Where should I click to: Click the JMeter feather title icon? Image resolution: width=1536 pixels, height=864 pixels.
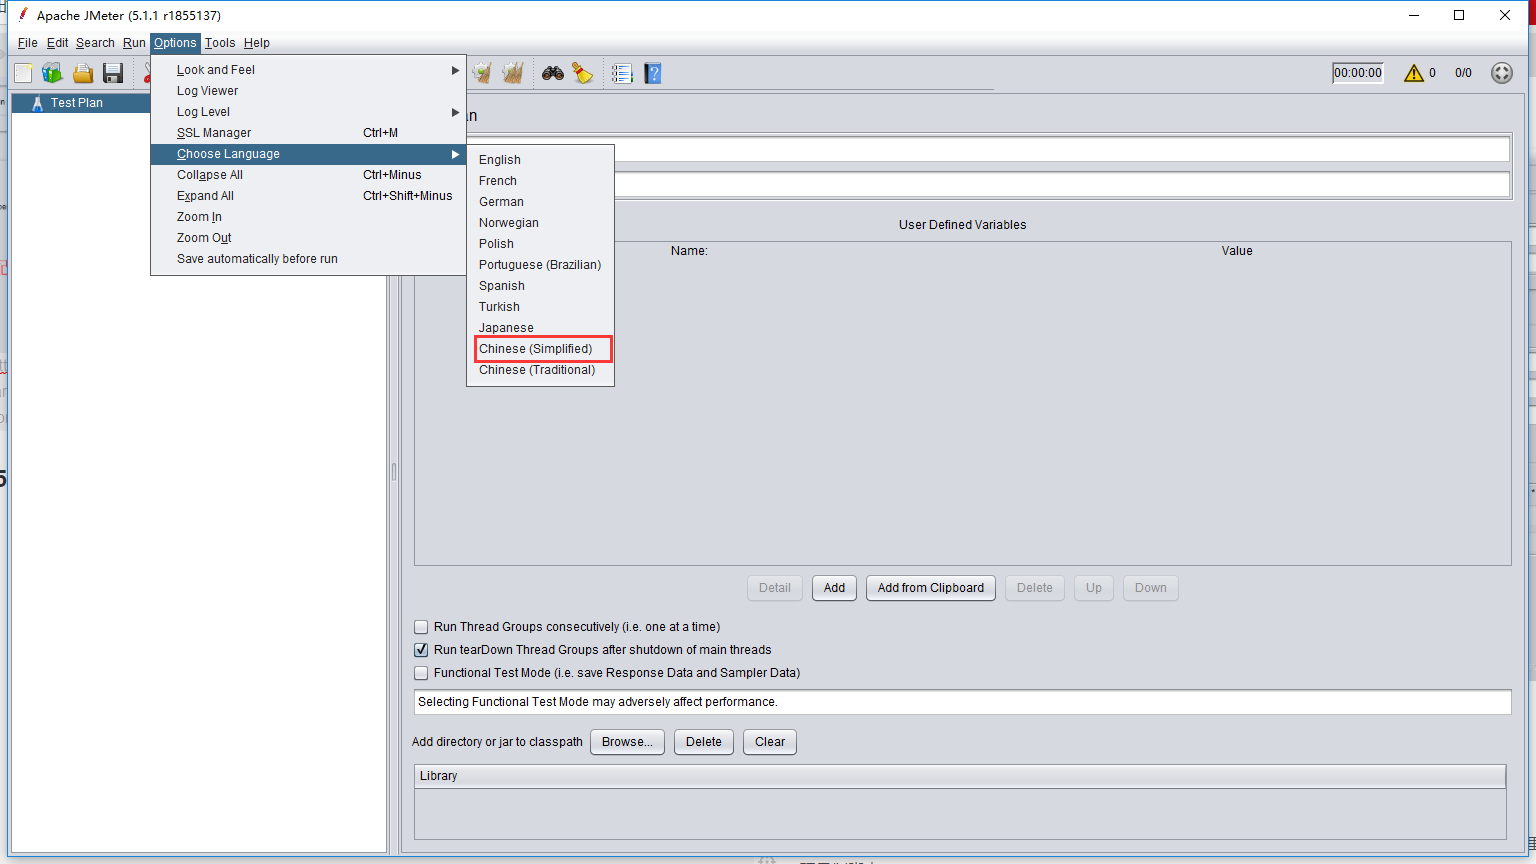tap(23, 15)
